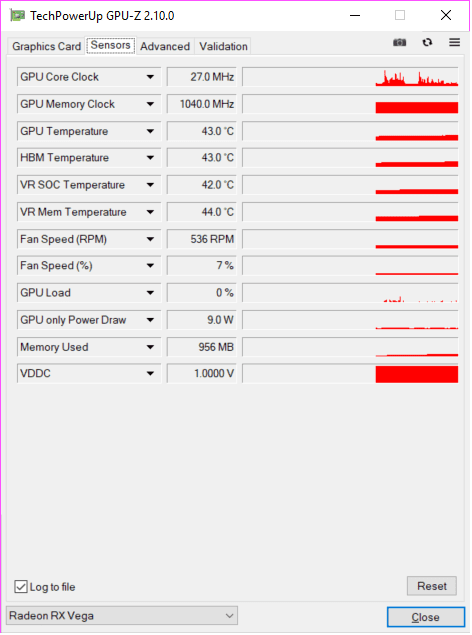The width and height of the screenshot is (472, 635).
Task: Click the 43.0 °C GPU Temperature value field
Action: point(202,131)
